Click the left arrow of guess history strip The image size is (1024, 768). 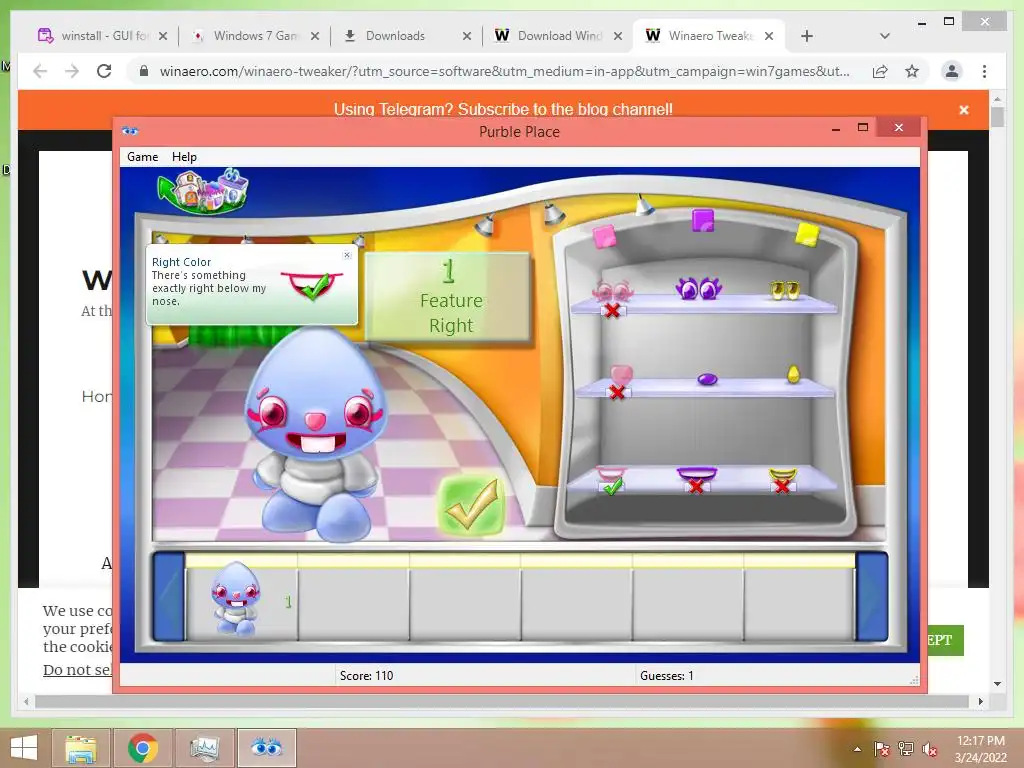(168, 596)
